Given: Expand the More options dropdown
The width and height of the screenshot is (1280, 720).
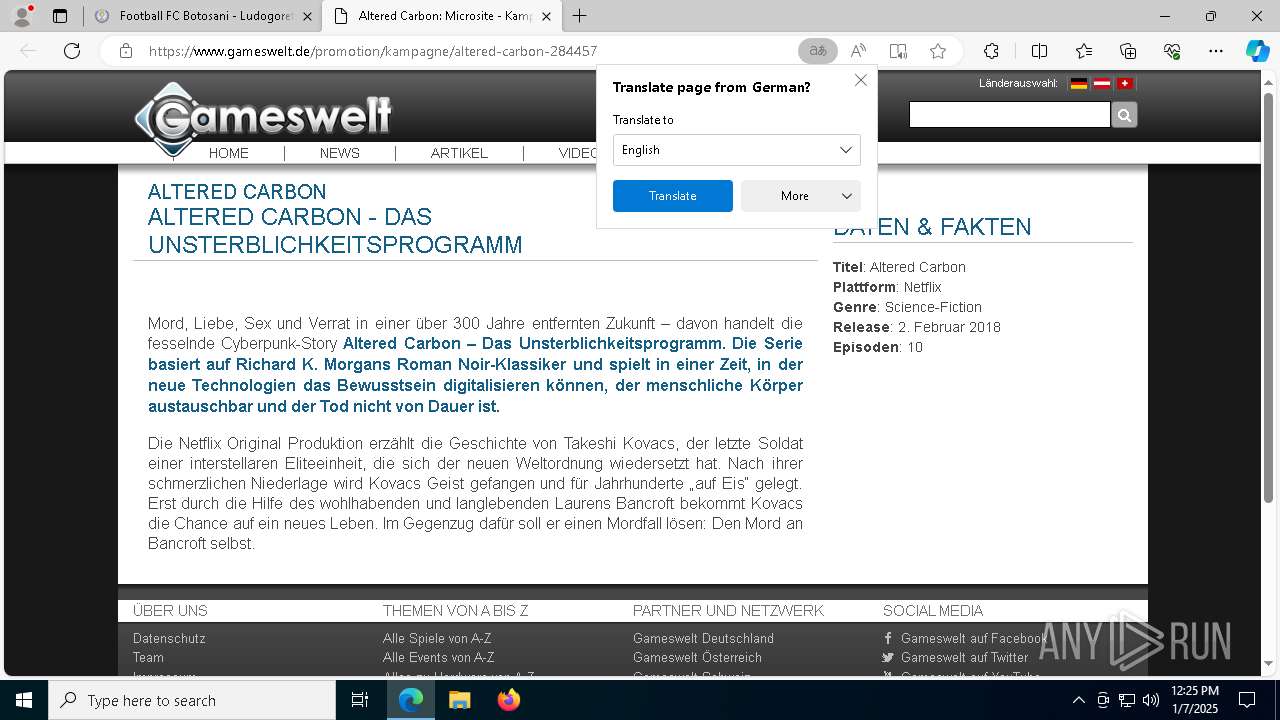Looking at the screenshot, I should 801,196.
